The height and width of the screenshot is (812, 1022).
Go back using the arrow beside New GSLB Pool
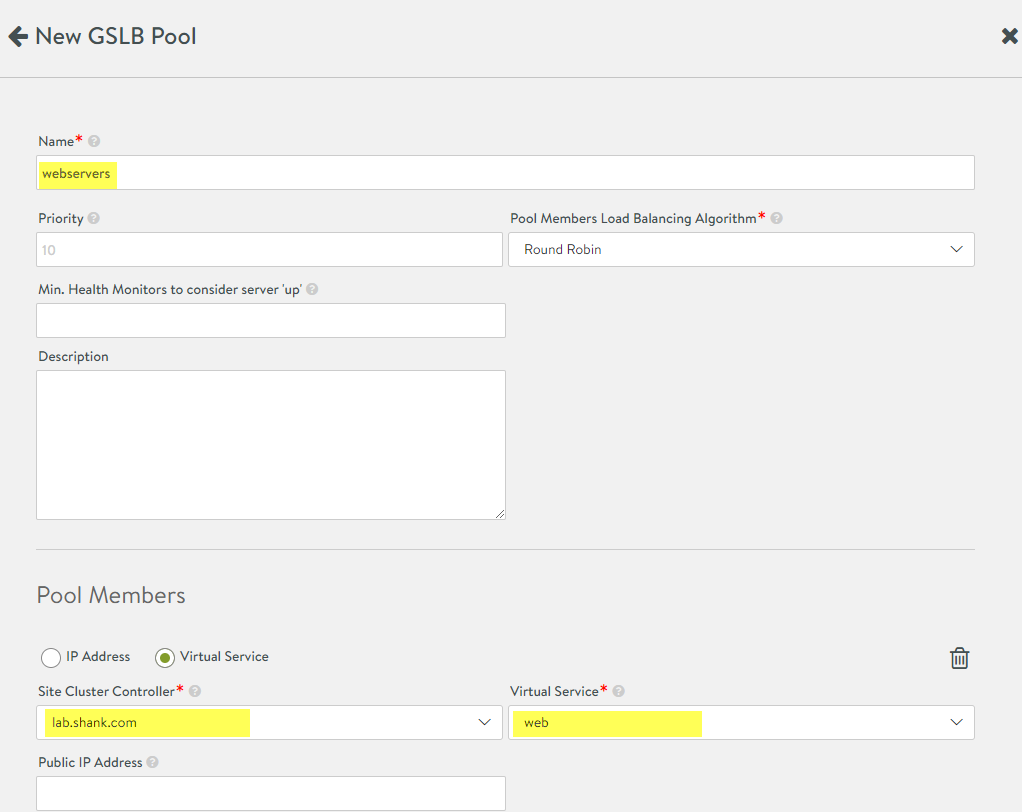[x=18, y=36]
